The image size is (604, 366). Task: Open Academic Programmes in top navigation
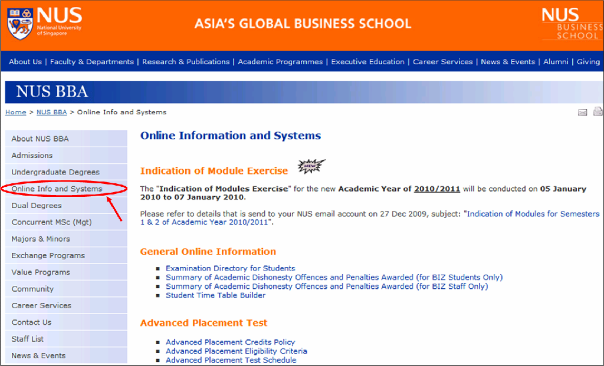coord(280,62)
